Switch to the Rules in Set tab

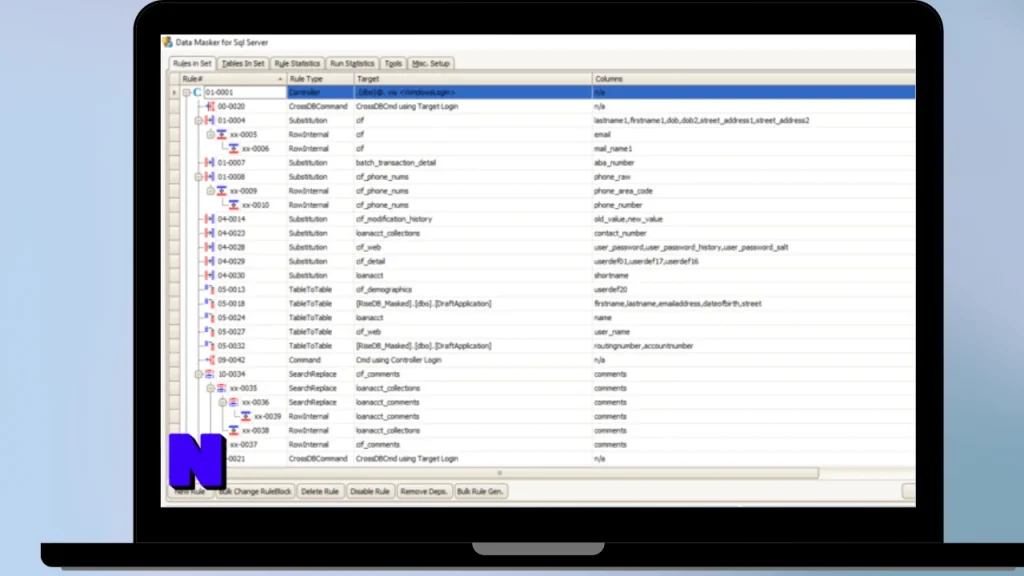pos(192,63)
